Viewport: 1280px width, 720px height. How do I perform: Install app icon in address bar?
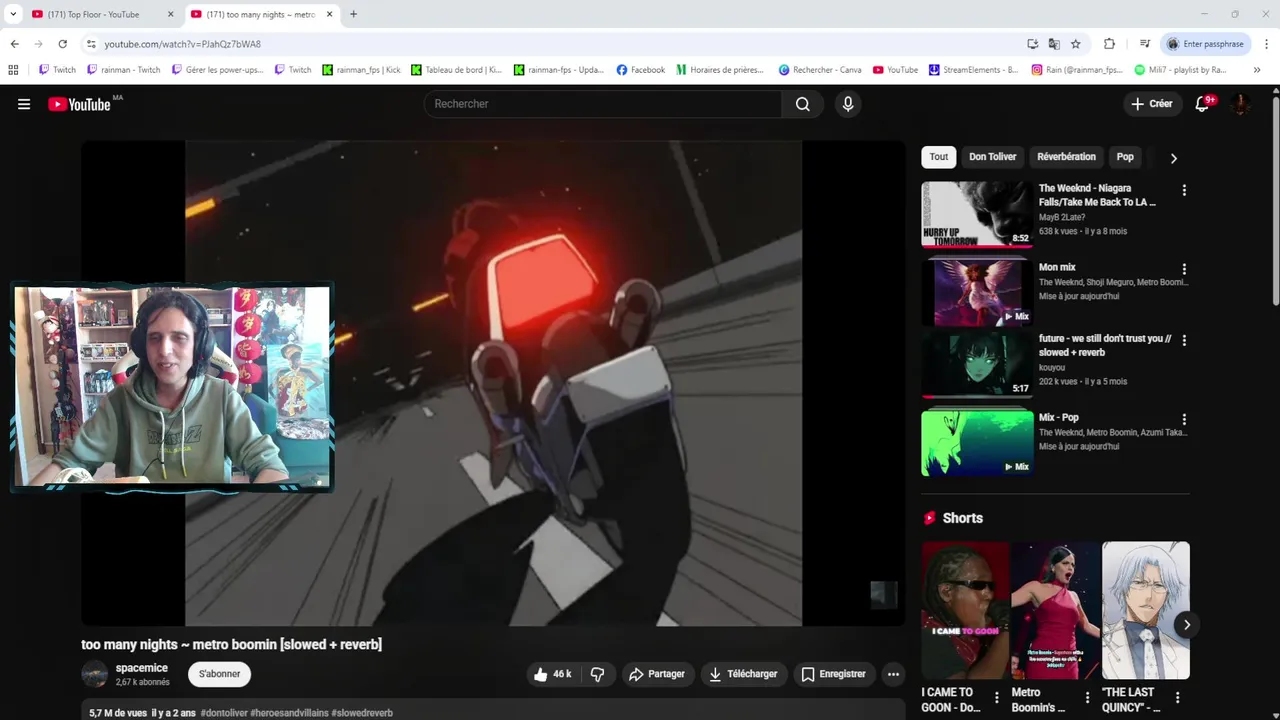tap(1032, 44)
